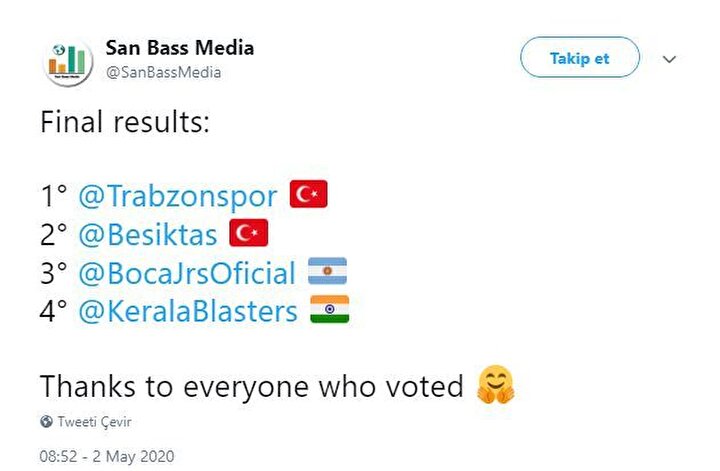
Task: Click the 1° ranking number text
Action: tap(53, 196)
